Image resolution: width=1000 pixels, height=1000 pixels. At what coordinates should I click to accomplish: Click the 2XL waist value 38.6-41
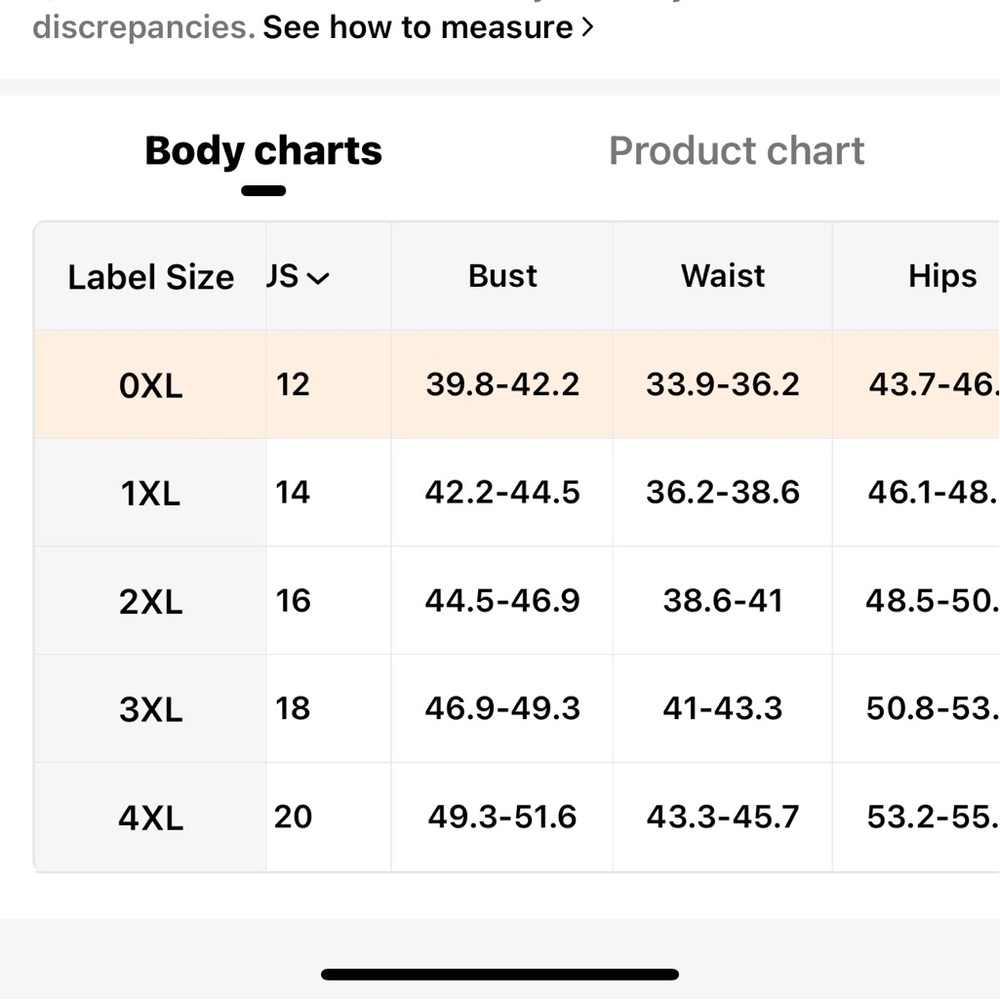click(x=723, y=601)
